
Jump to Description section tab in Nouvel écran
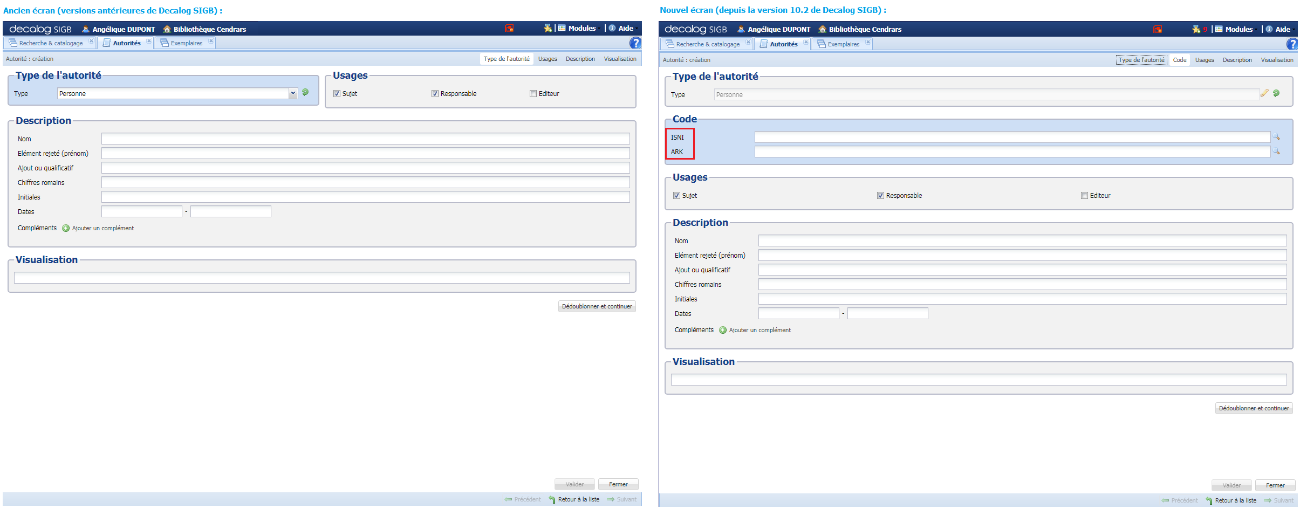[1236, 60]
